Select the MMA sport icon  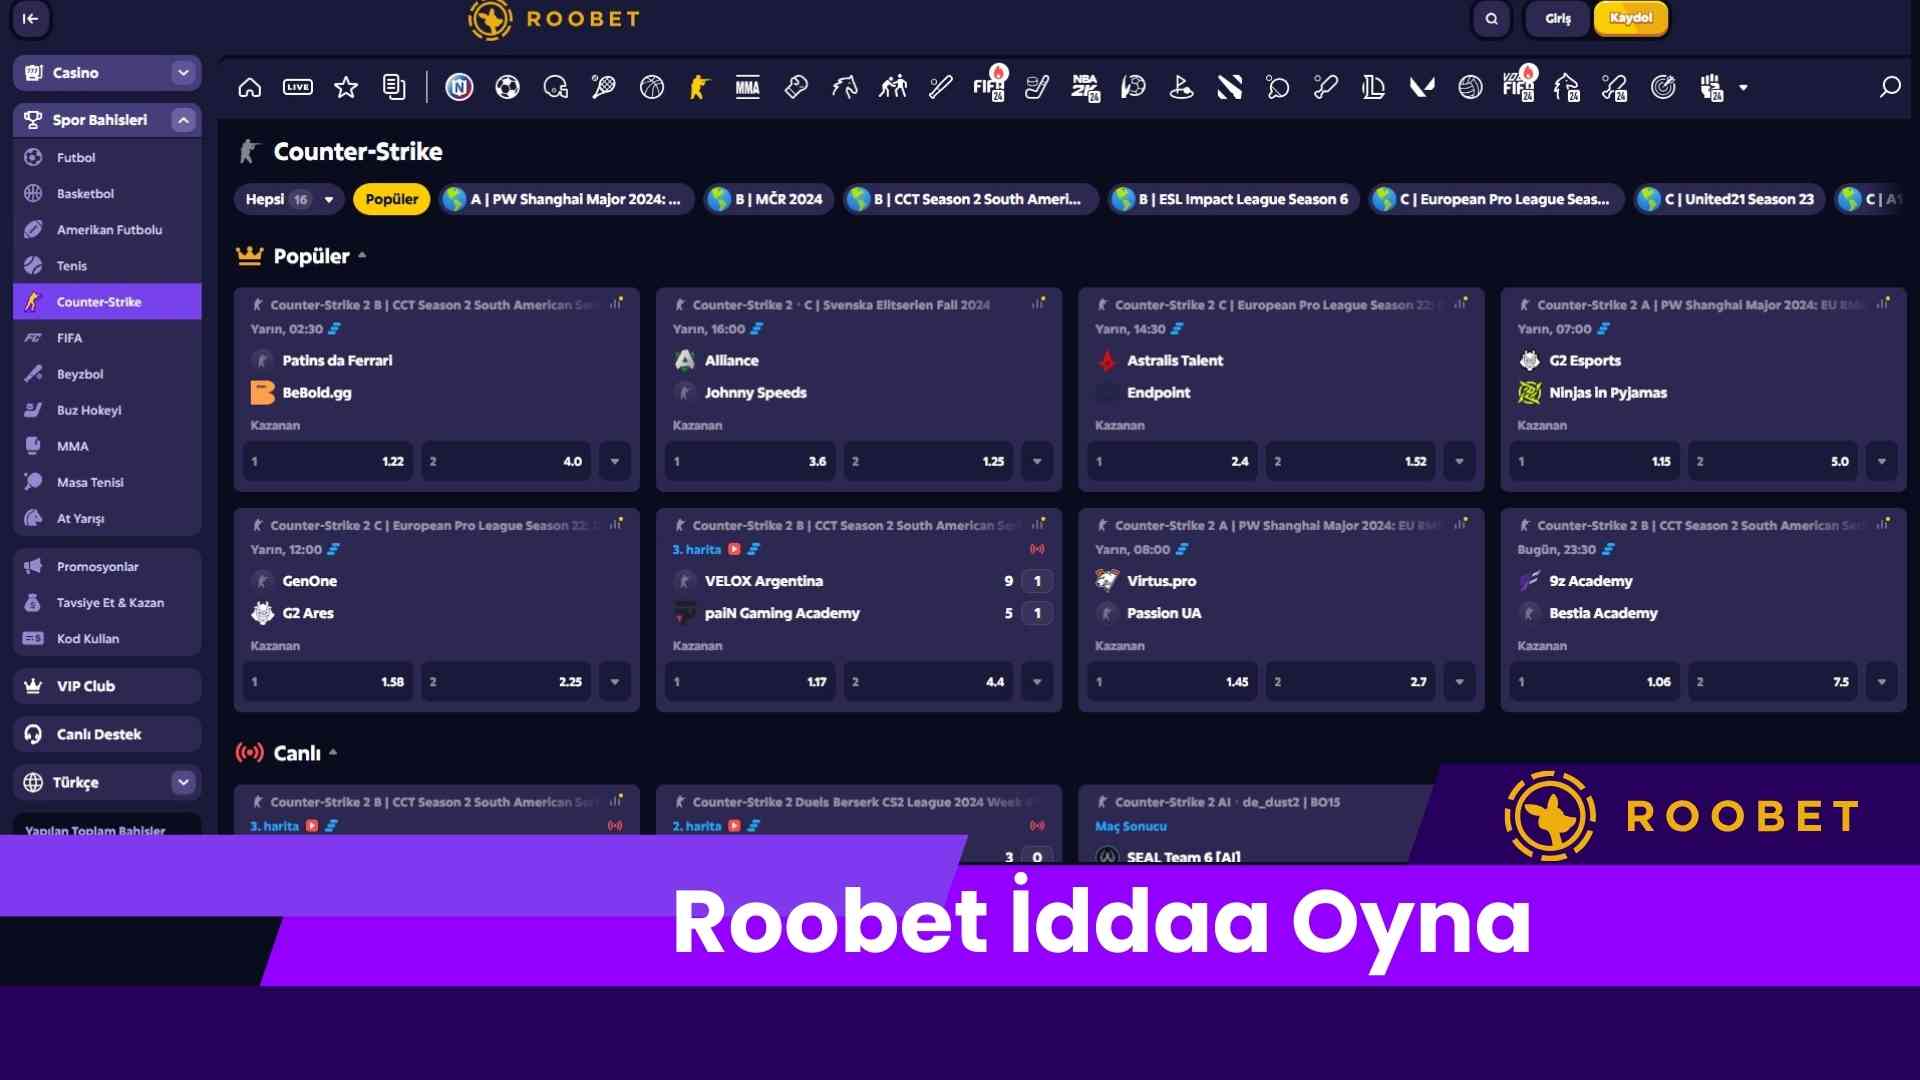pos(748,88)
